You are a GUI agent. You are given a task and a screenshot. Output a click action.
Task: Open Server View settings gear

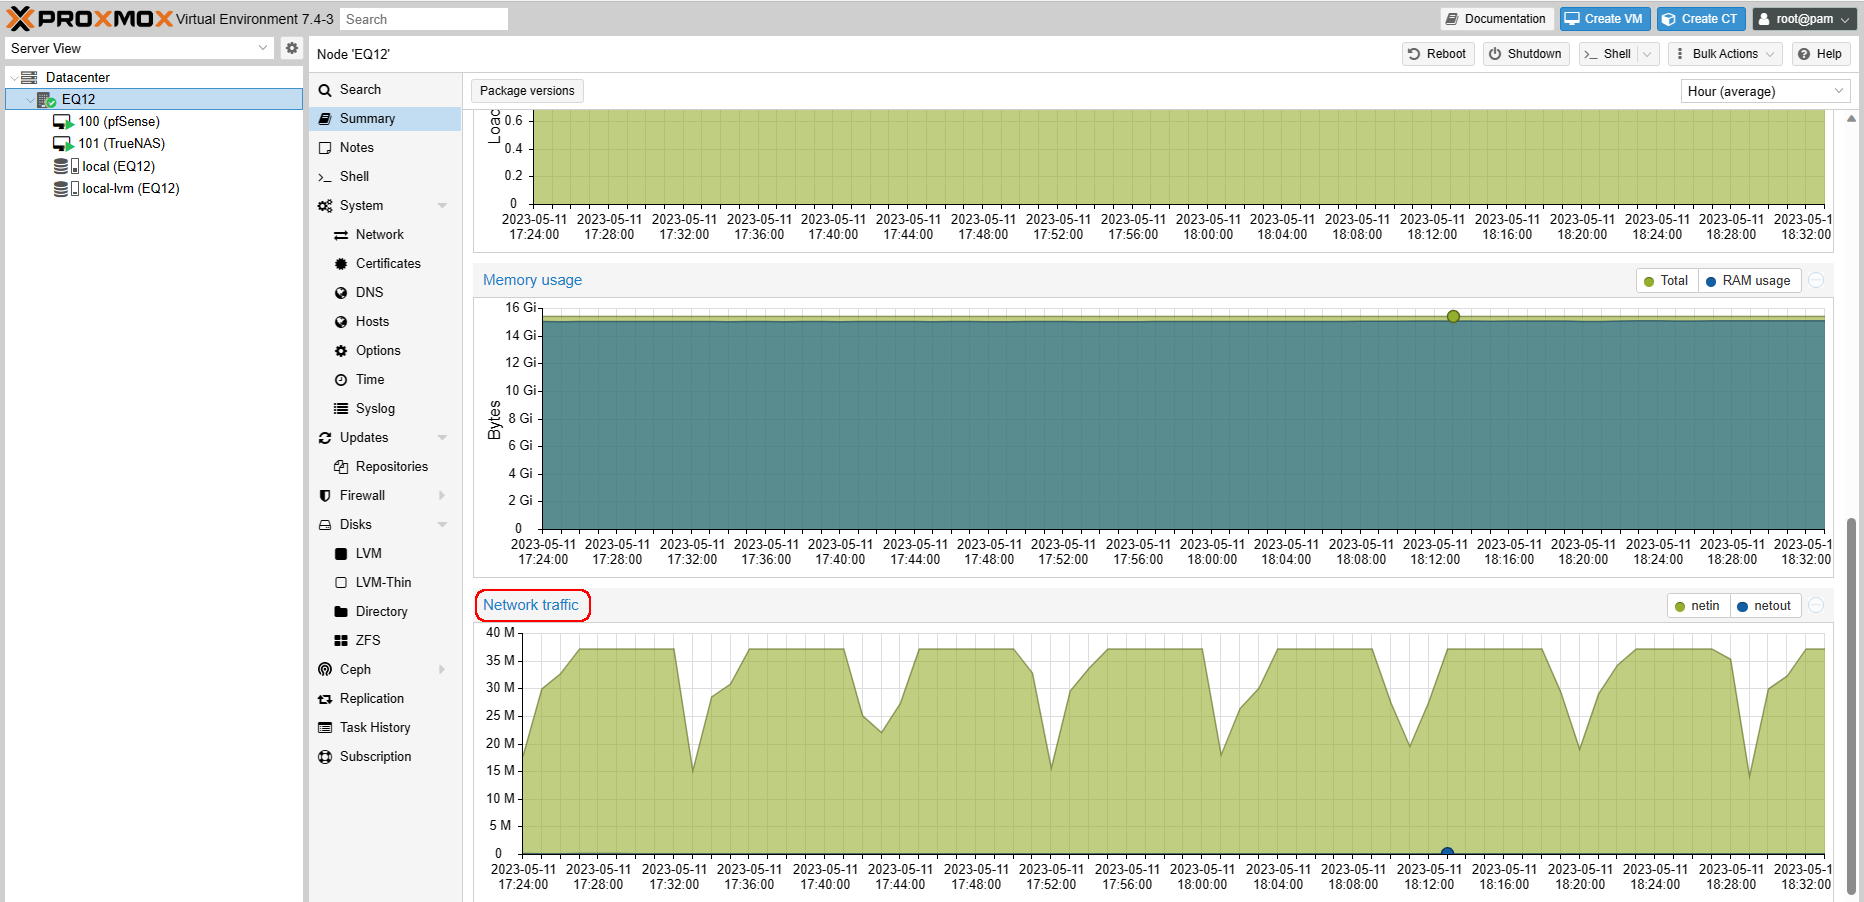tap(291, 48)
